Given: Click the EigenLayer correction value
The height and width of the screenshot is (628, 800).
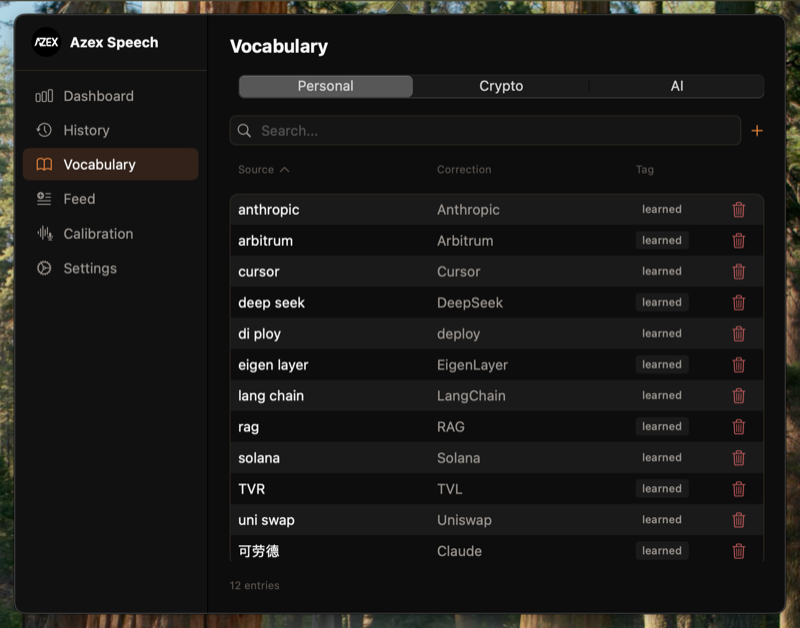Looking at the screenshot, I should [x=472, y=365].
